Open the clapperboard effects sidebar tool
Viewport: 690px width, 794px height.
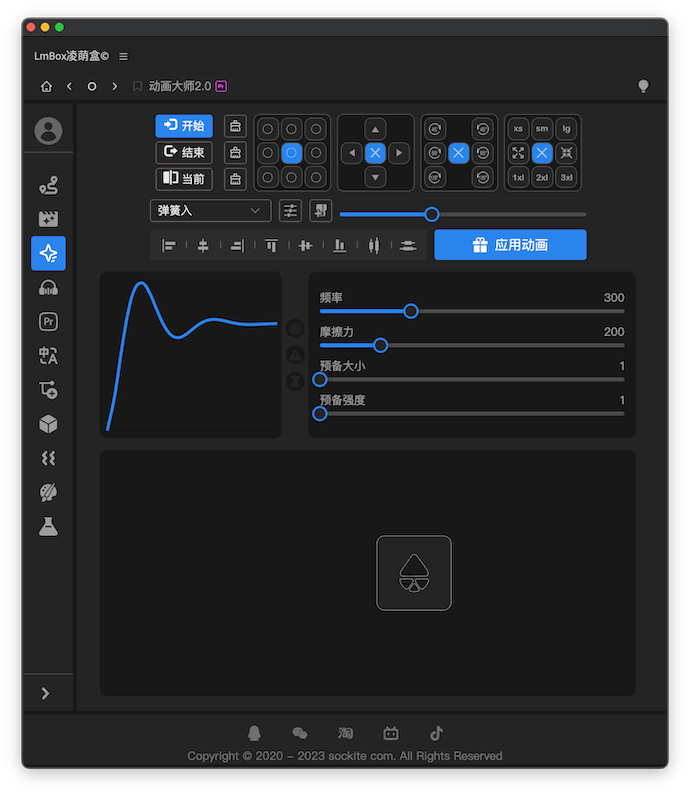tap(48, 219)
